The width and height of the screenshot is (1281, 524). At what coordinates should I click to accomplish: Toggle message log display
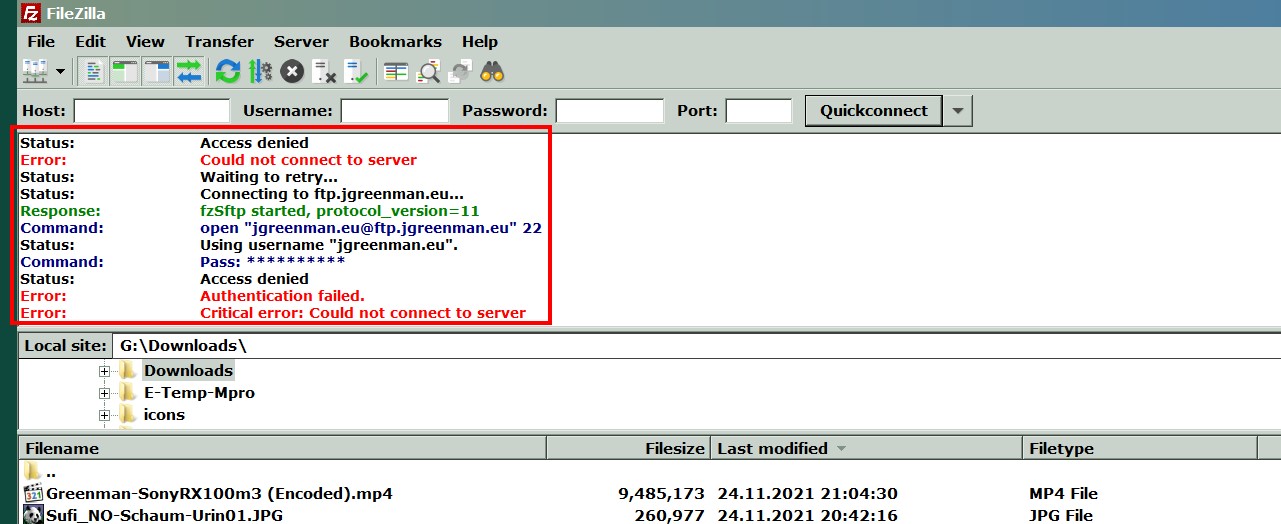(94, 71)
